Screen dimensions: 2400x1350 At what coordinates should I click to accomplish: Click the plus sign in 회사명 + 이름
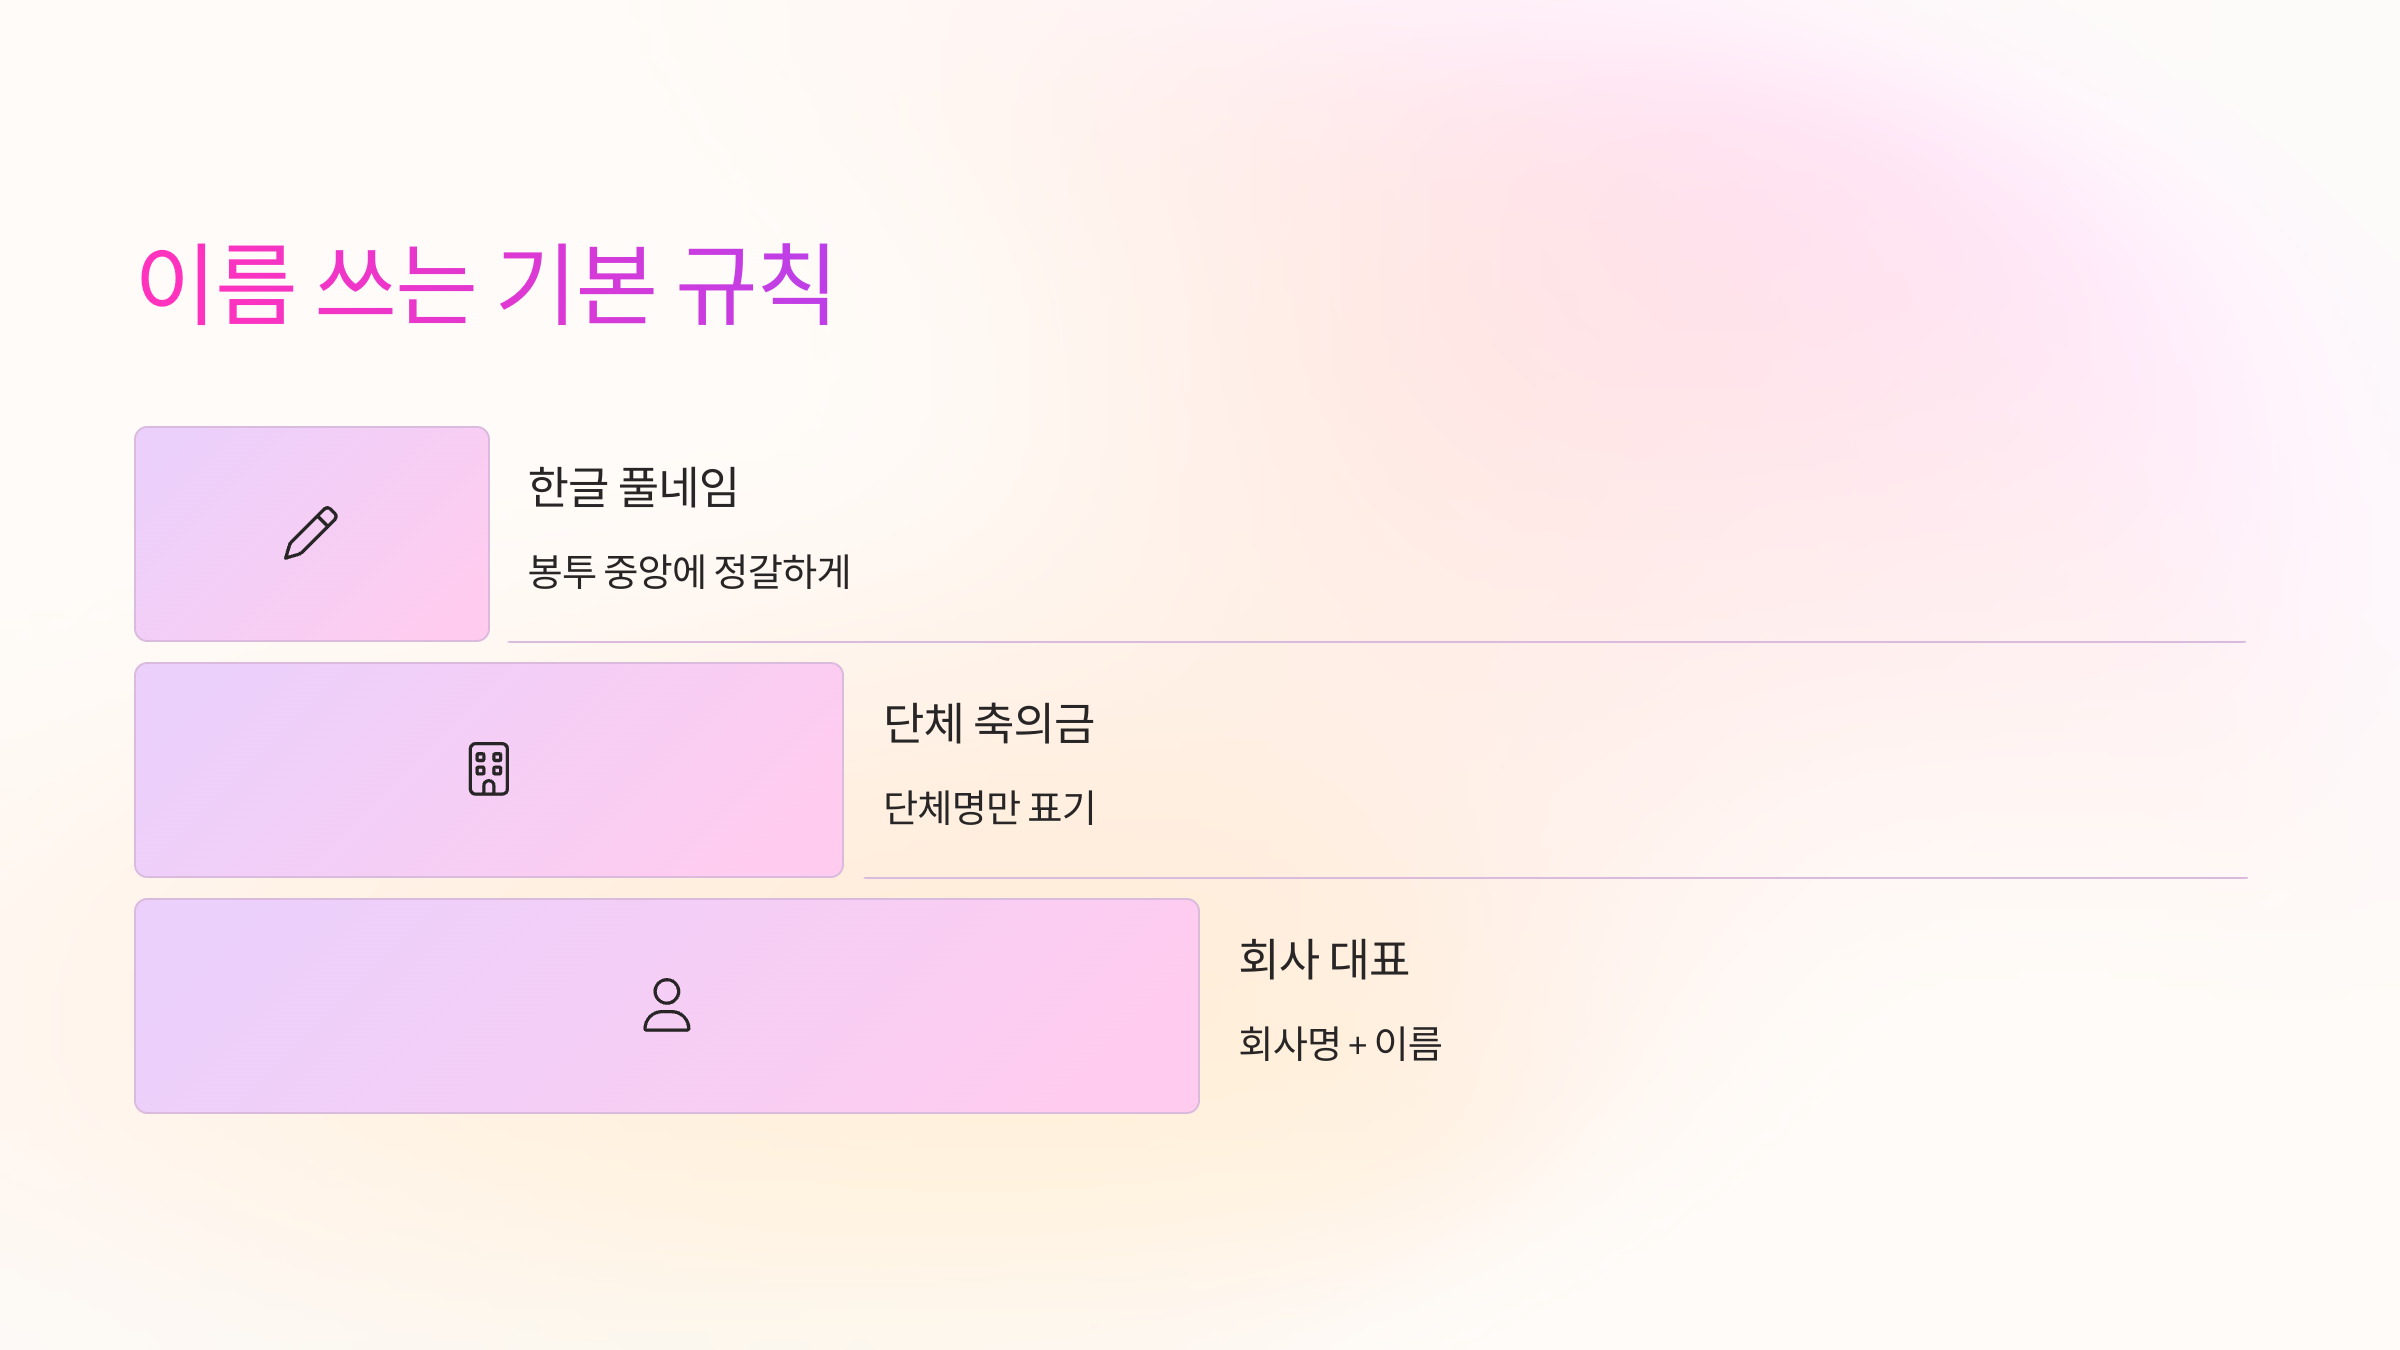point(1357,1046)
